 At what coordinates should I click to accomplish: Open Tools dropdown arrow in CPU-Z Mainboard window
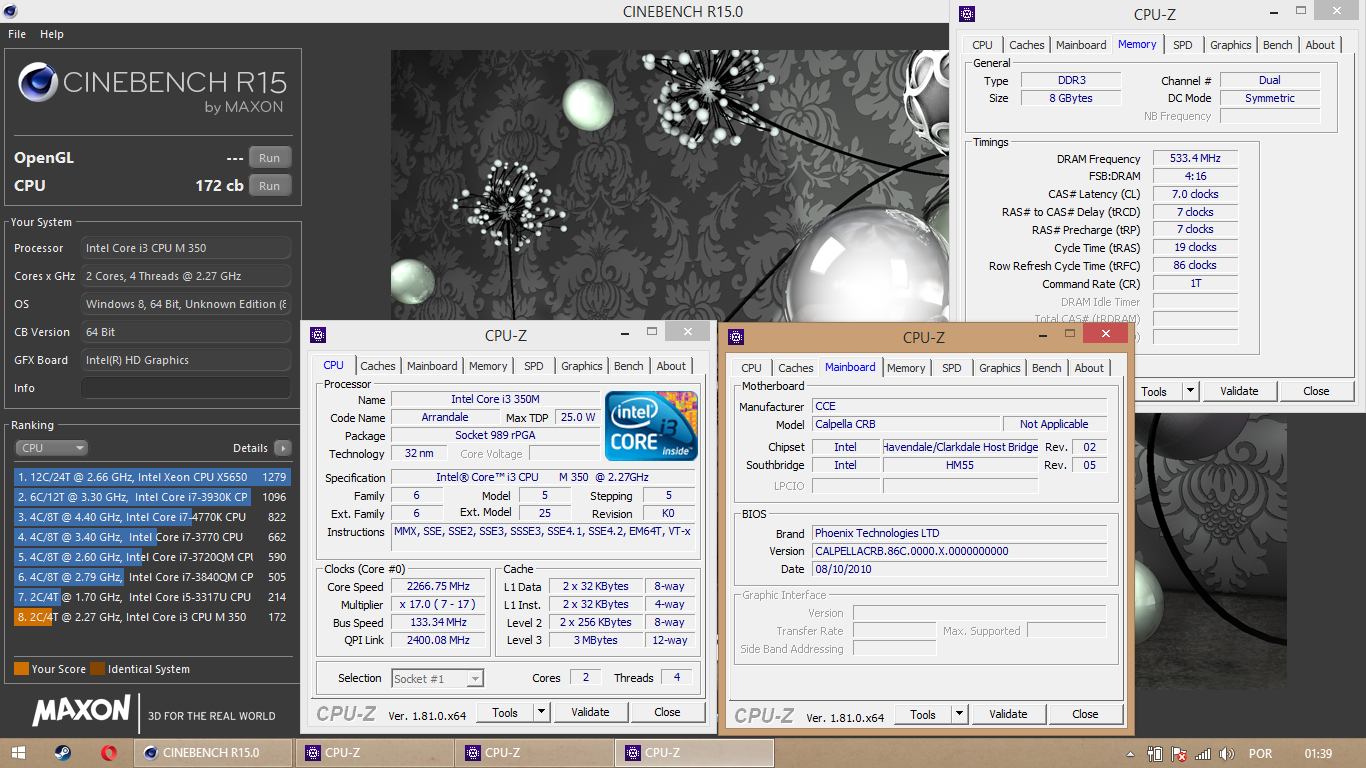(x=959, y=714)
